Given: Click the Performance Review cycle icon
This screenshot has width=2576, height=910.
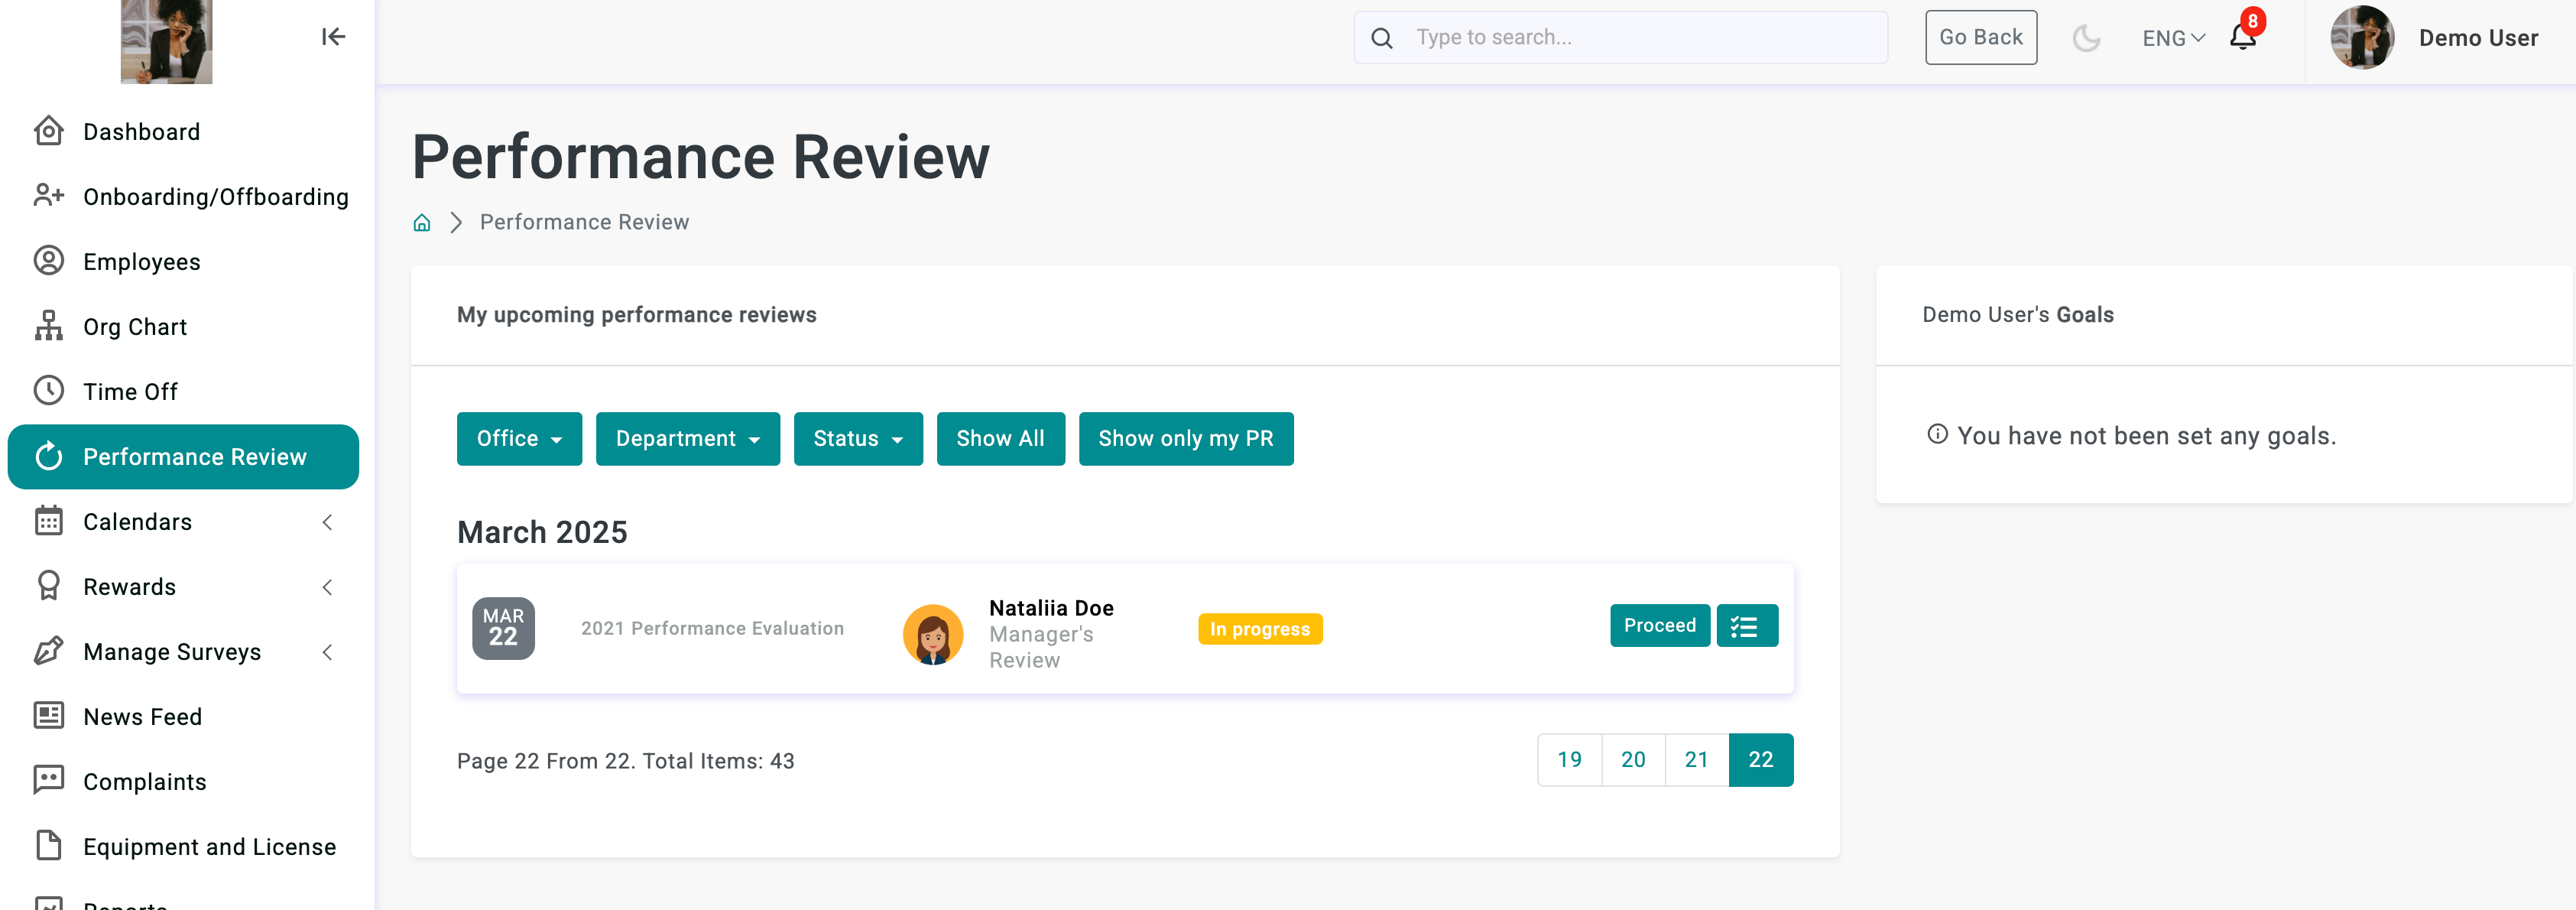Looking at the screenshot, I should [48, 457].
